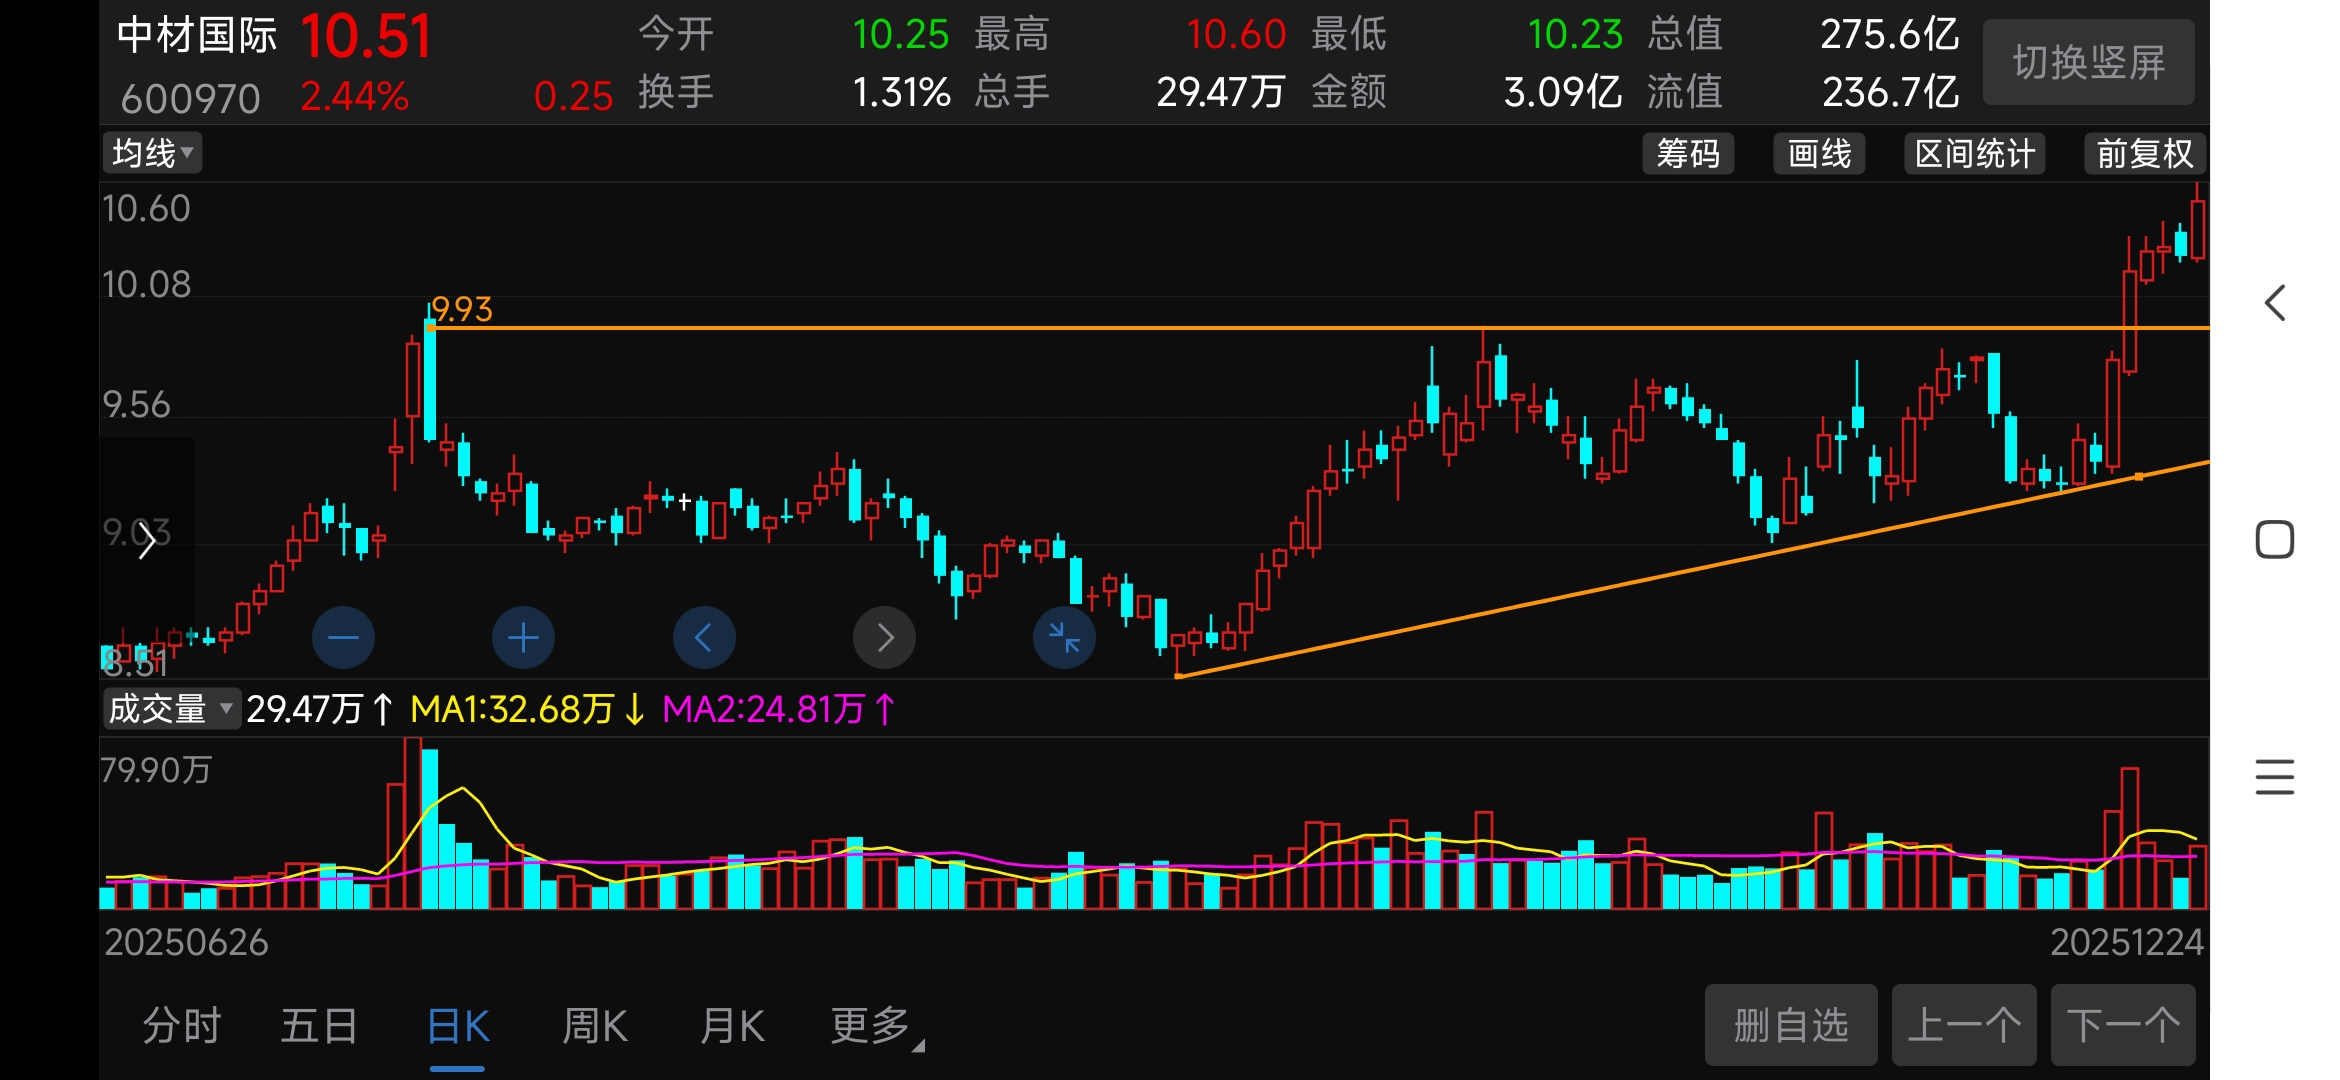The image size is (2340, 1080).
Task: Toggle 前复权 price adjustment mode
Action: click(2144, 154)
